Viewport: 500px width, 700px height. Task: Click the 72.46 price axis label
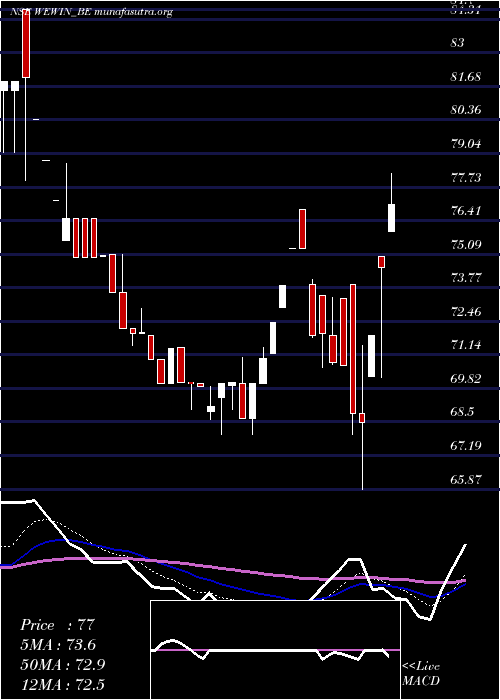pos(466,311)
